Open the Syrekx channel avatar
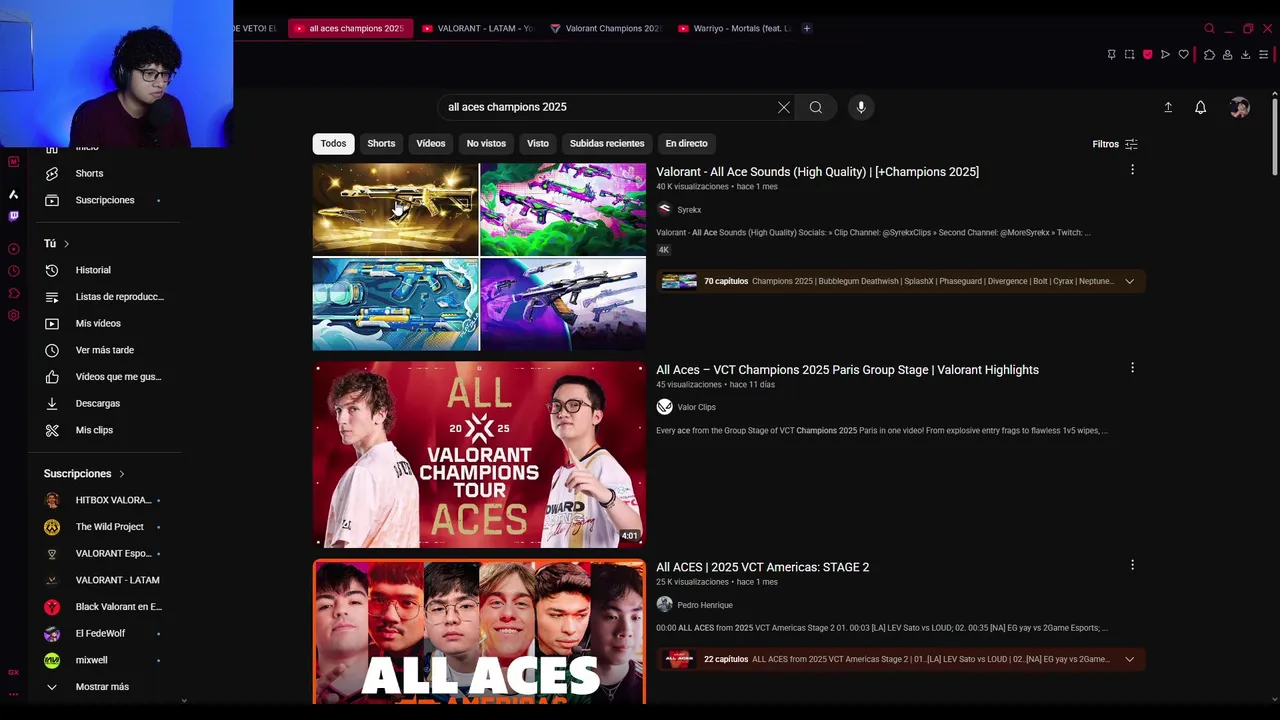The width and height of the screenshot is (1280, 720). point(664,209)
